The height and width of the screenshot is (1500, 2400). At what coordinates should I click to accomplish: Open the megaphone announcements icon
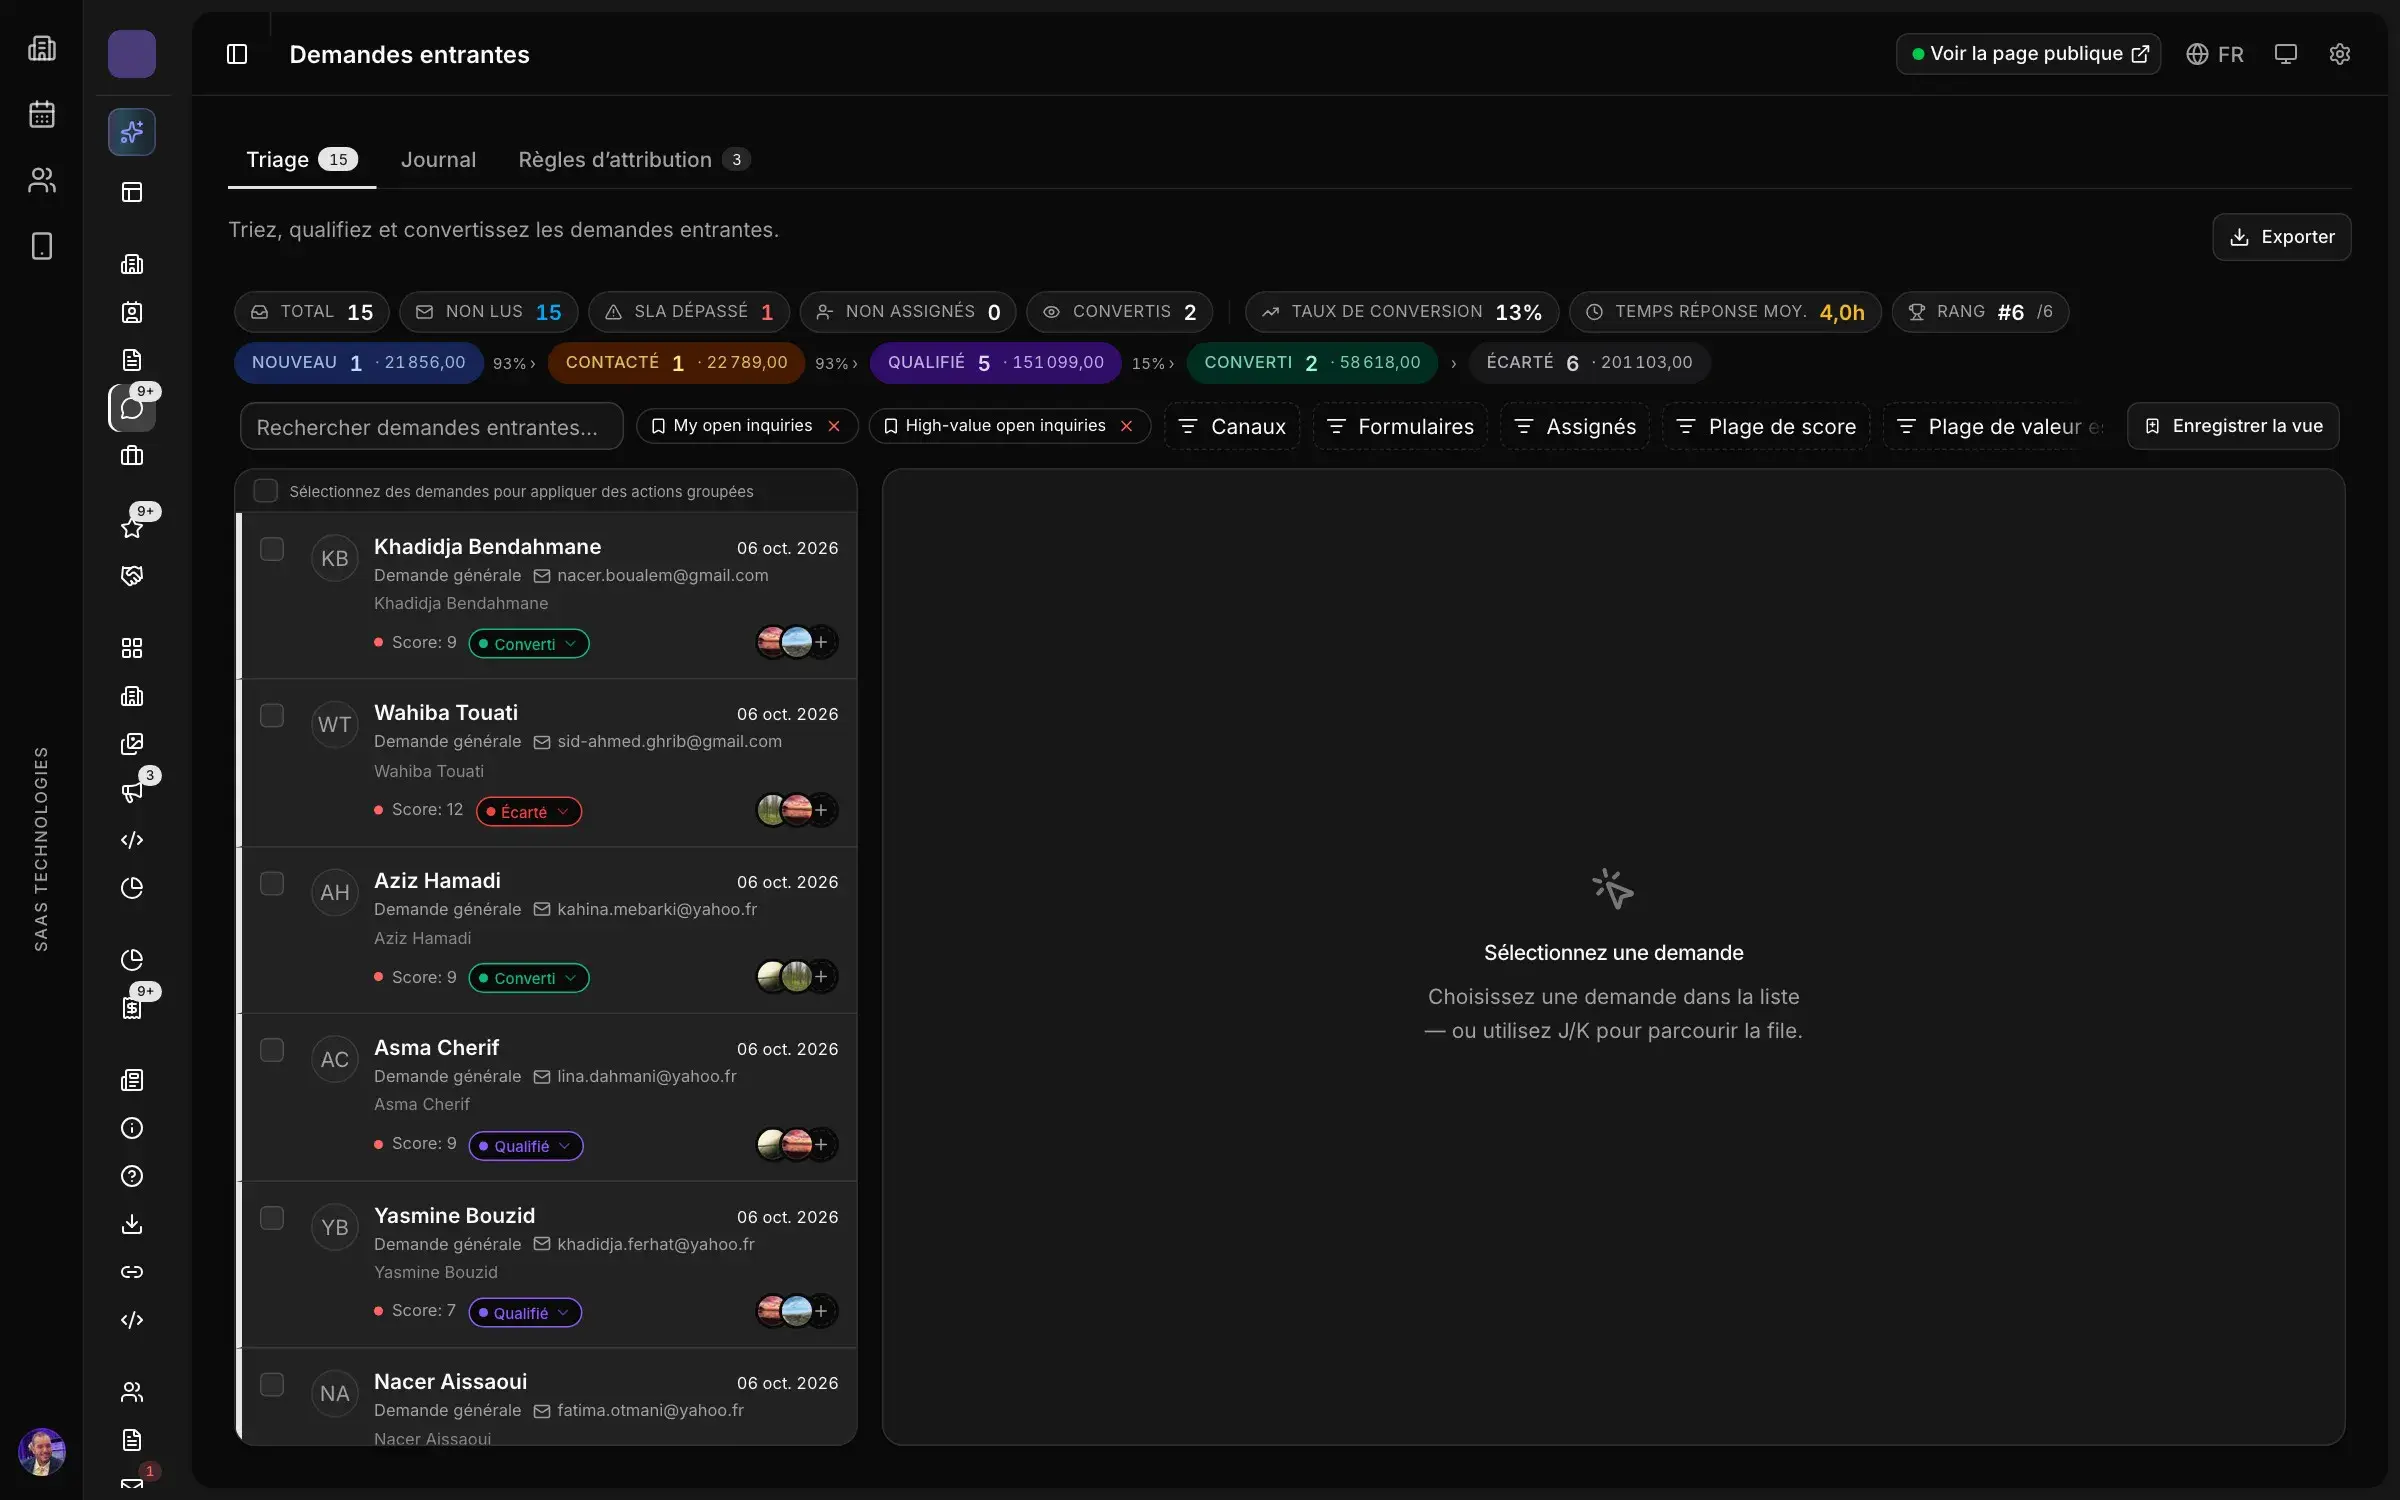132,792
